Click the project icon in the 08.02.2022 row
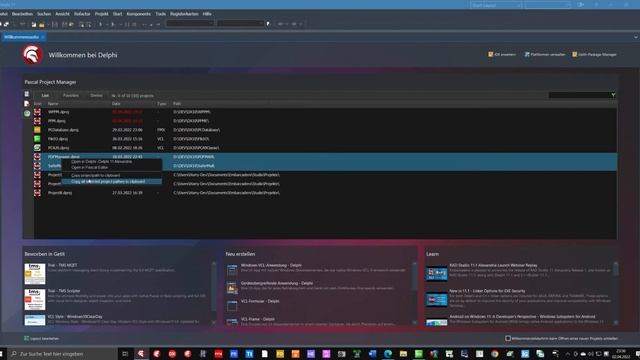Screen dimensions: 640x360 (x=37, y=148)
